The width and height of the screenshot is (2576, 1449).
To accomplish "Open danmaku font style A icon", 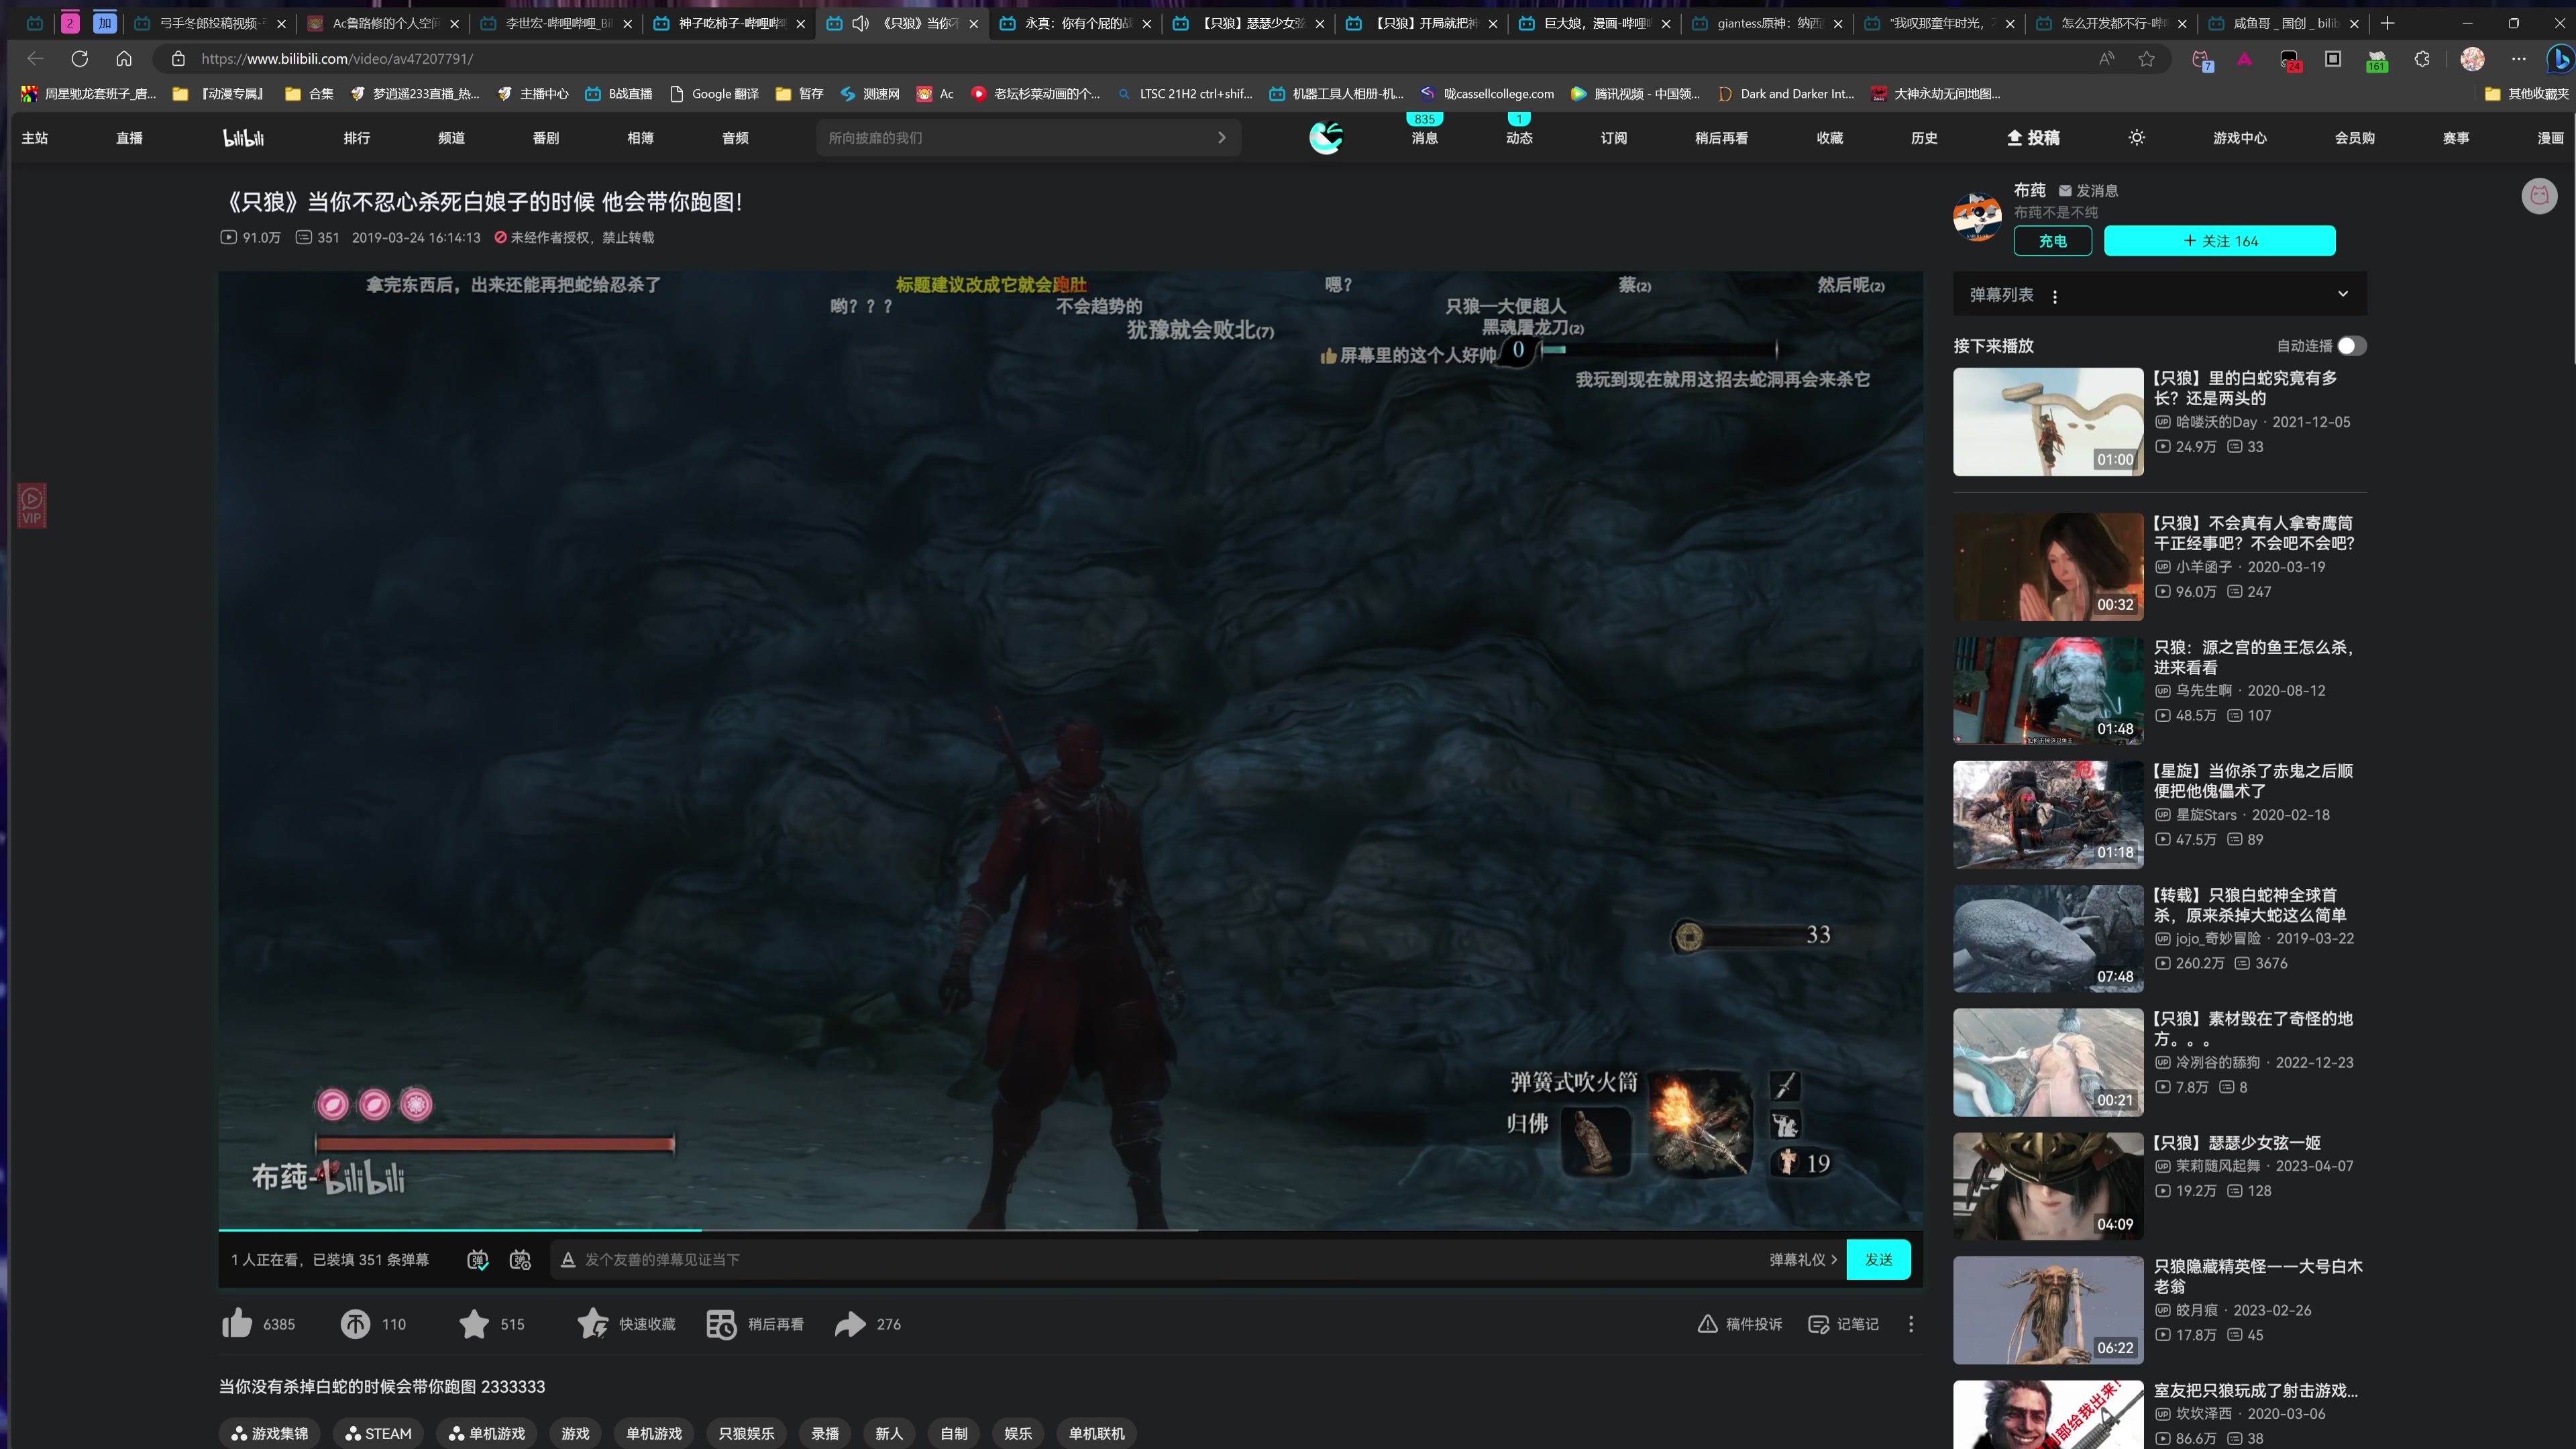I will [x=568, y=1260].
